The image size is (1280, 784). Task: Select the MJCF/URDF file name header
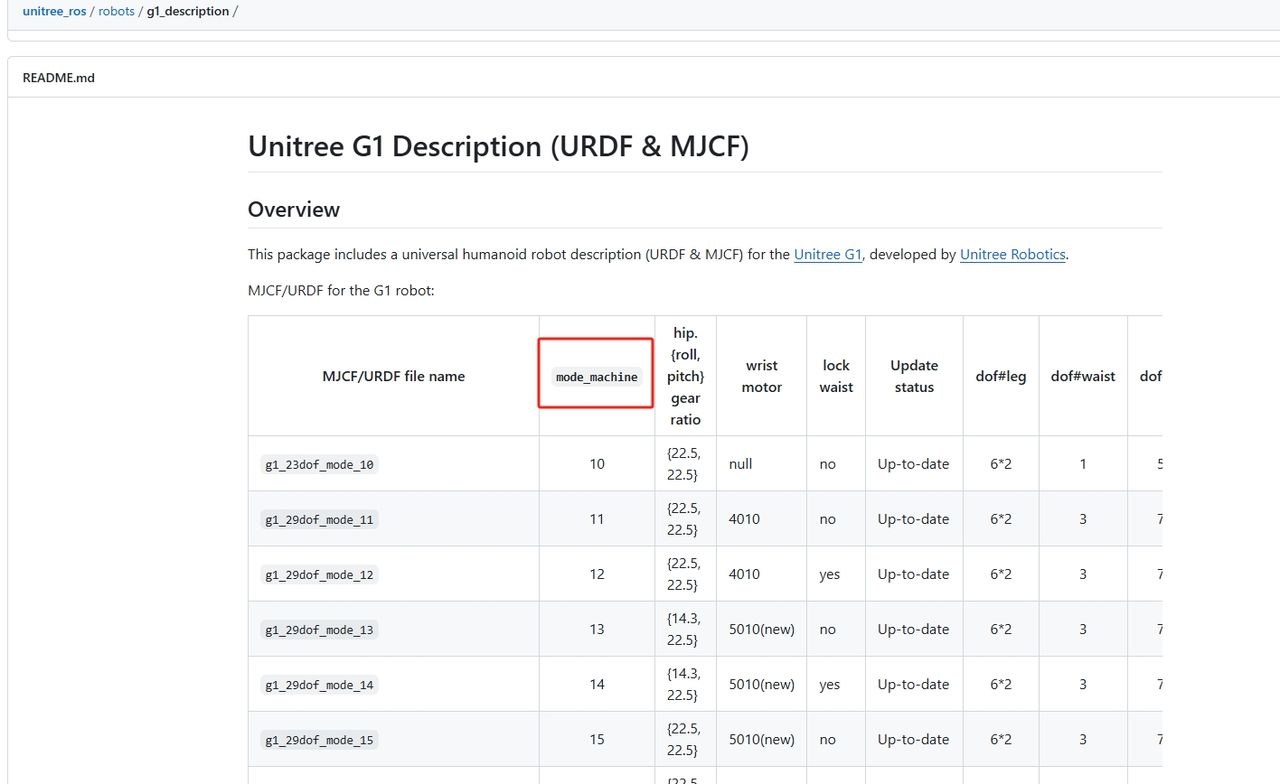[x=393, y=376]
